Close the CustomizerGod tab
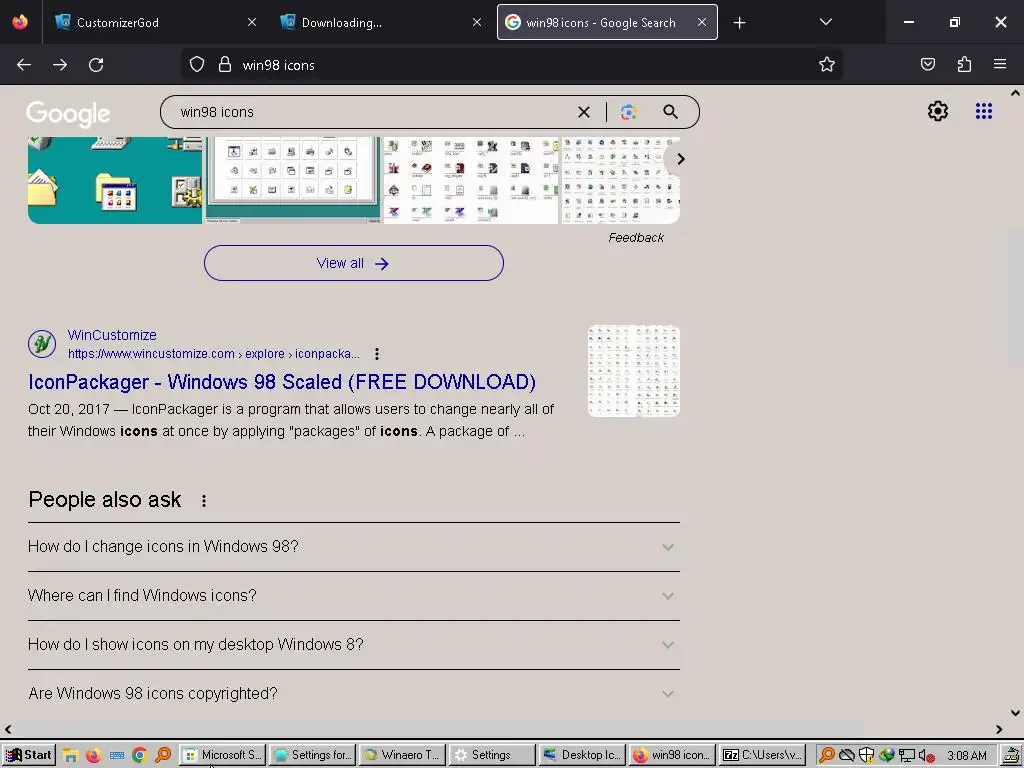 pos(252,22)
